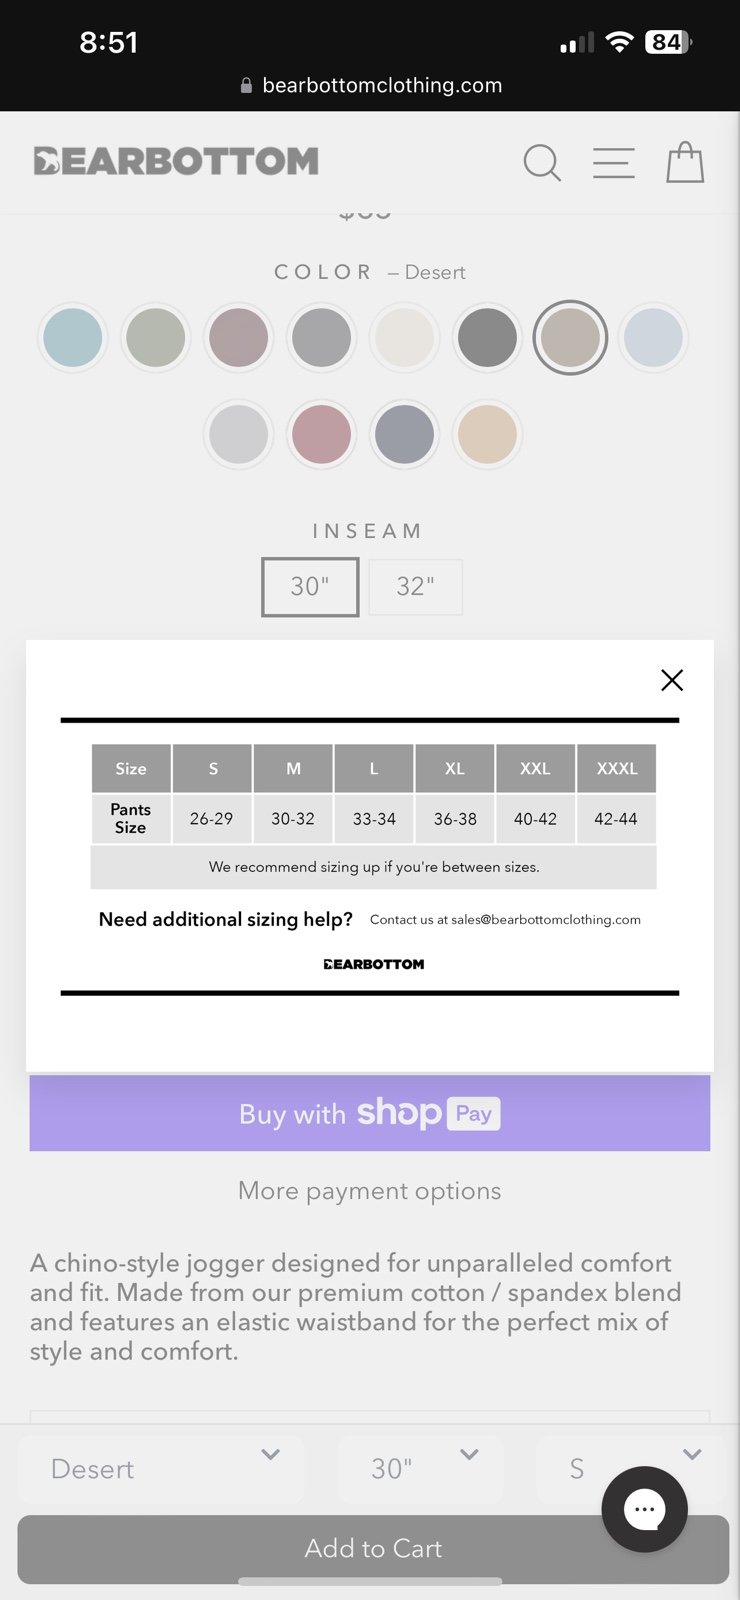
Task: Expand the Desert color dropdown
Action: click(161, 1468)
